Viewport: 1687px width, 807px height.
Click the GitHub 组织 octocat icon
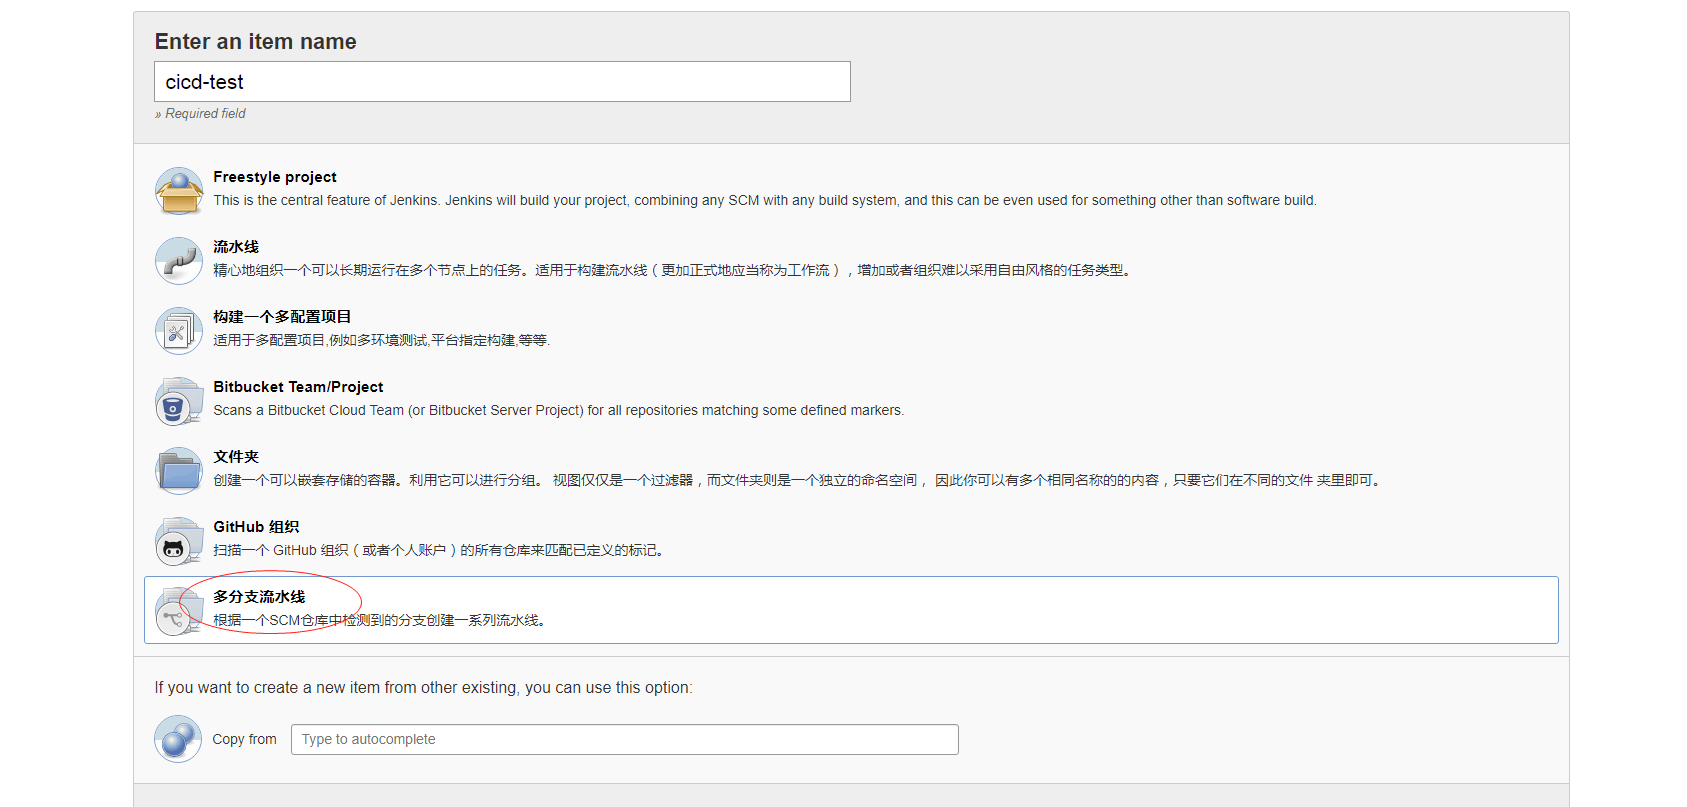[x=179, y=540]
